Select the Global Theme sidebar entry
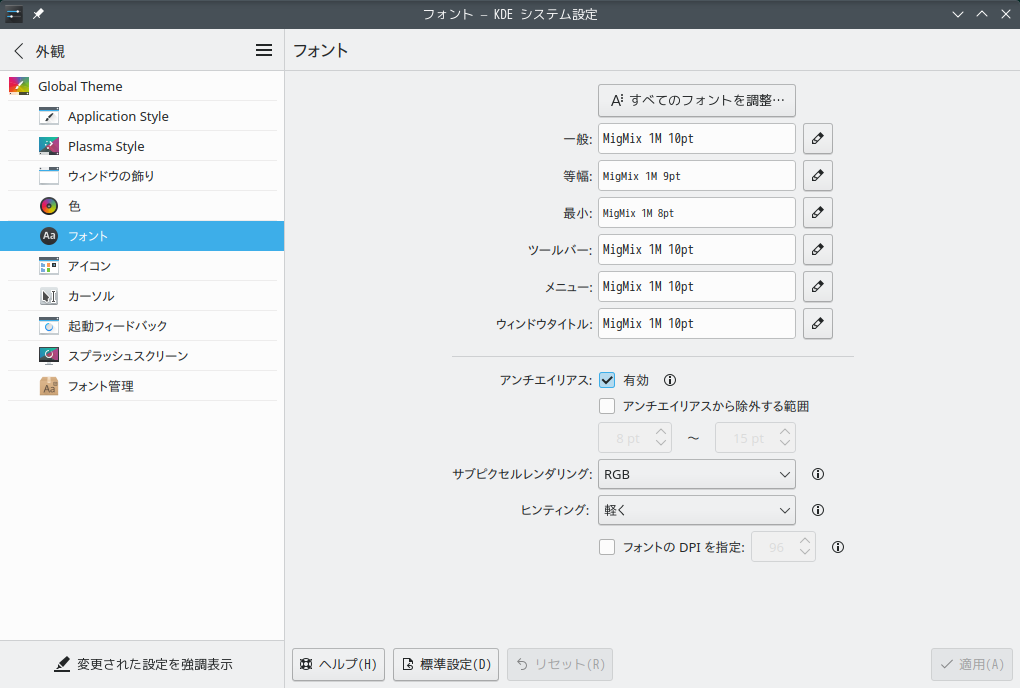Screen dimensions: 1020x688 pos(142,86)
